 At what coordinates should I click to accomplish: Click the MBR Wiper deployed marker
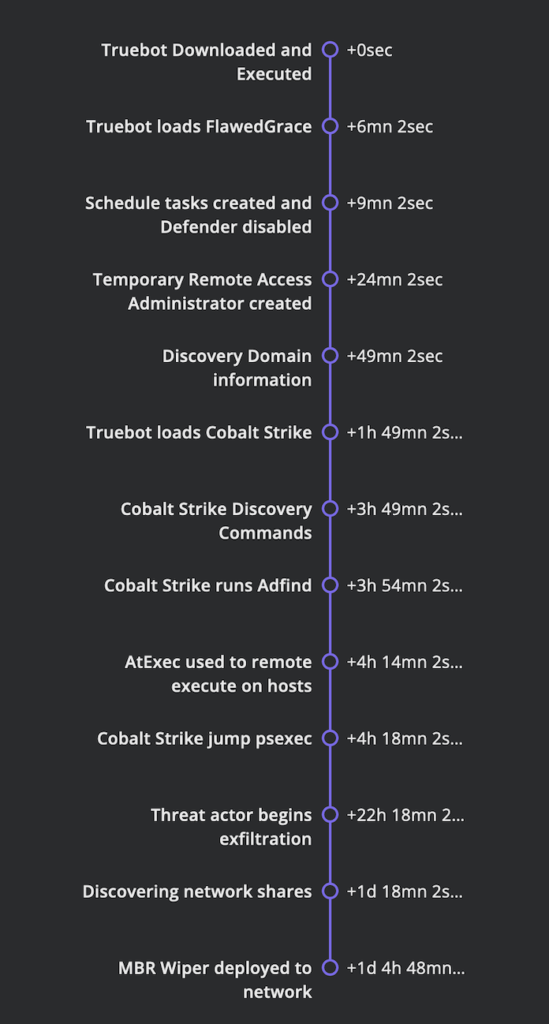point(330,967)
